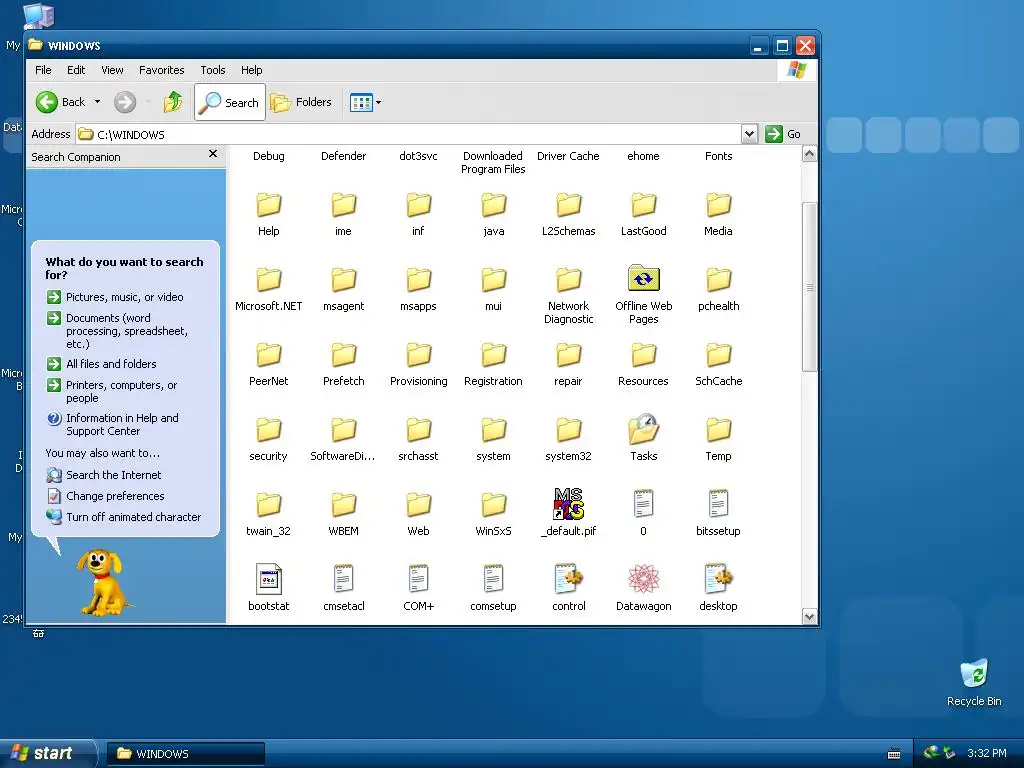The image size is (1024, 768).
Task: Search for Printers, computers, or people
Action: pyautogui.click(x=112, y=391)
